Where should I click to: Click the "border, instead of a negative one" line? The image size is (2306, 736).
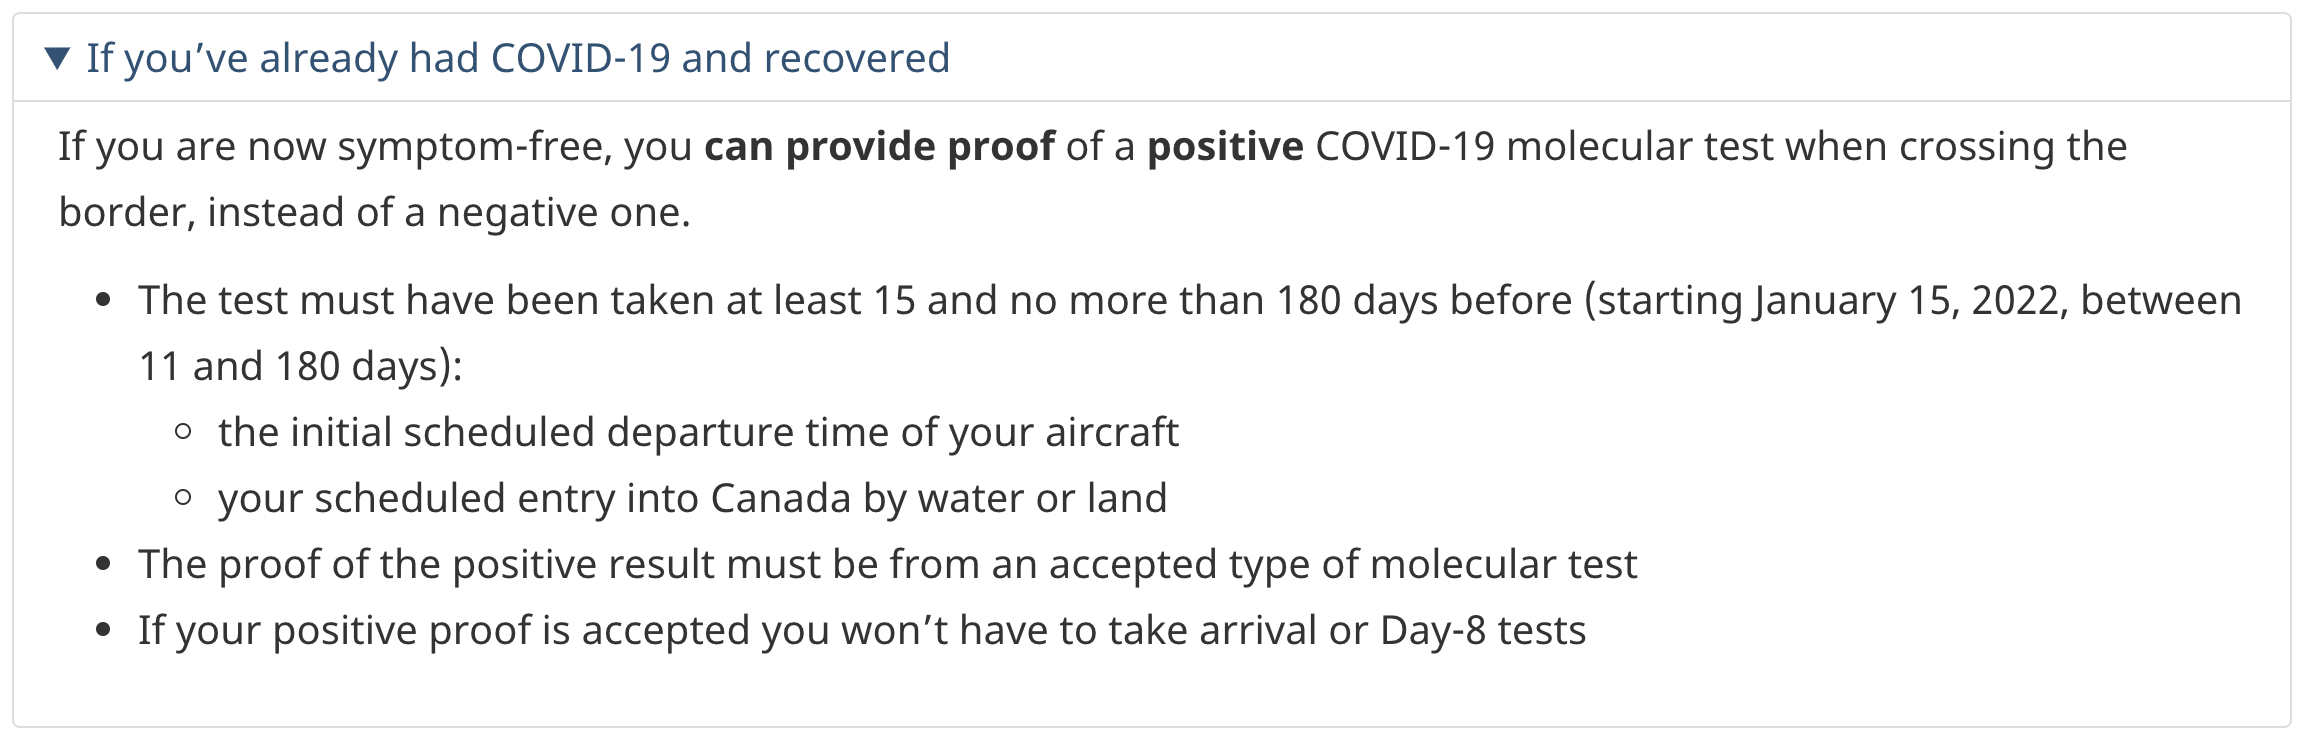pos(374,213)
